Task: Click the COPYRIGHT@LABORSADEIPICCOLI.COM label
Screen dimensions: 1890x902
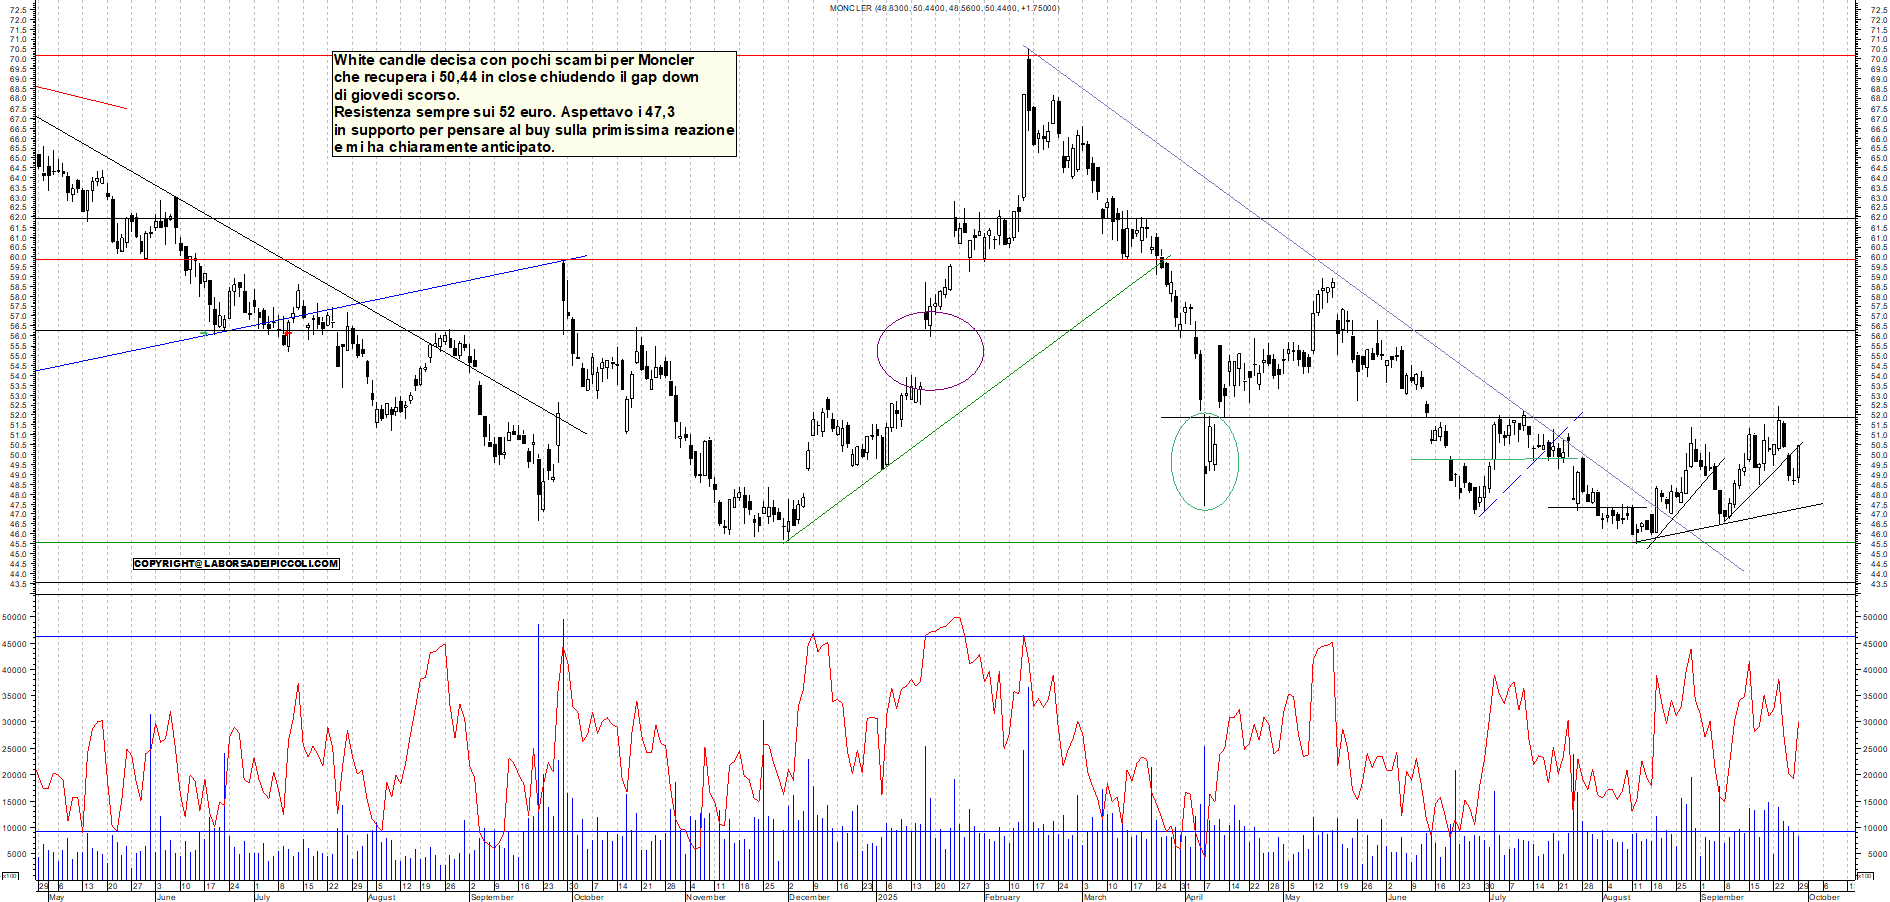Action: pos(236,564)
